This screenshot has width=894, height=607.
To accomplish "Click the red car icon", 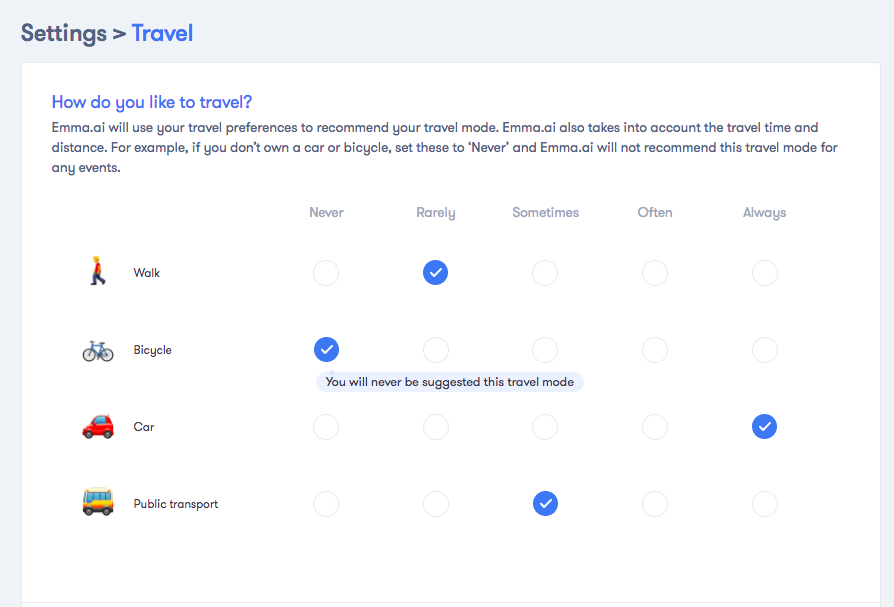I will [x=98, y=426].
